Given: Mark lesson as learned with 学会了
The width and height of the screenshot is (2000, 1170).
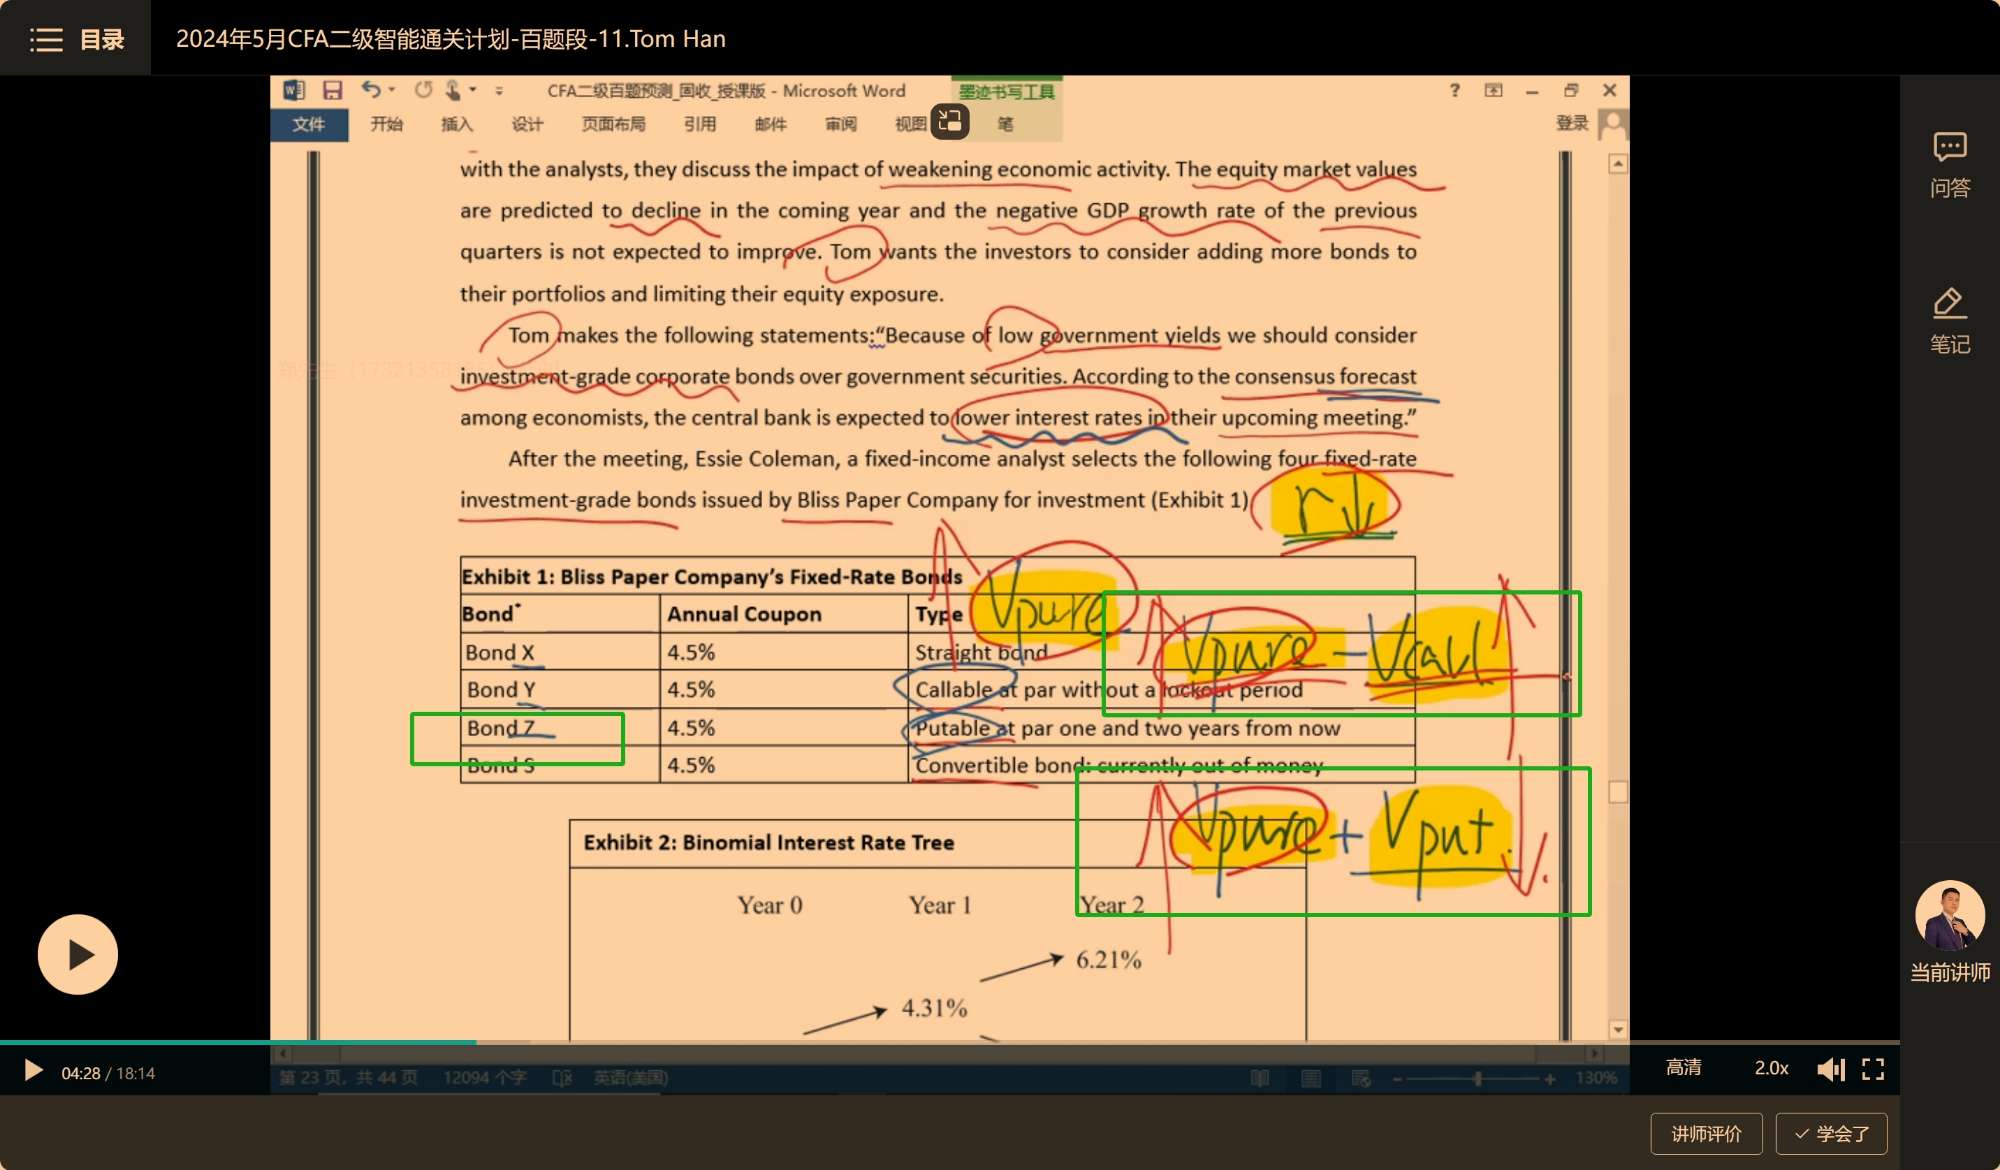Looking at the screenshot, I should coord(1831,1134).
